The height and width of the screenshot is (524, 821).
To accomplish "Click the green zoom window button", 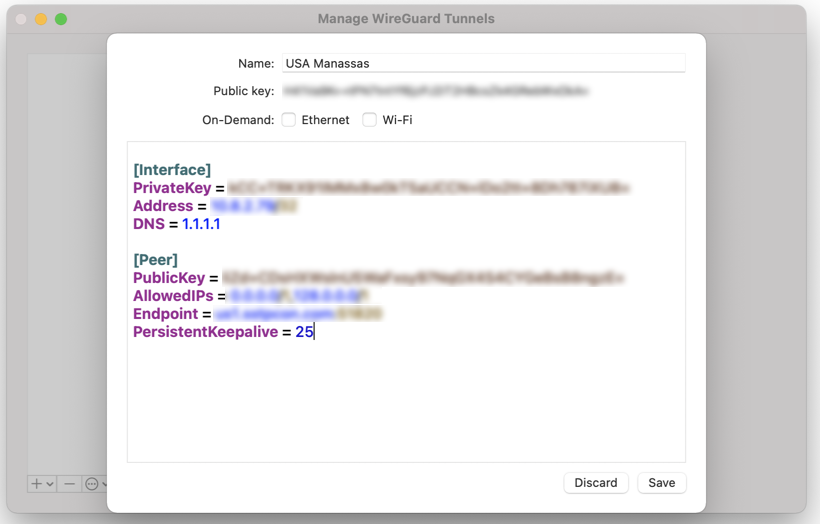I will 61,19.
